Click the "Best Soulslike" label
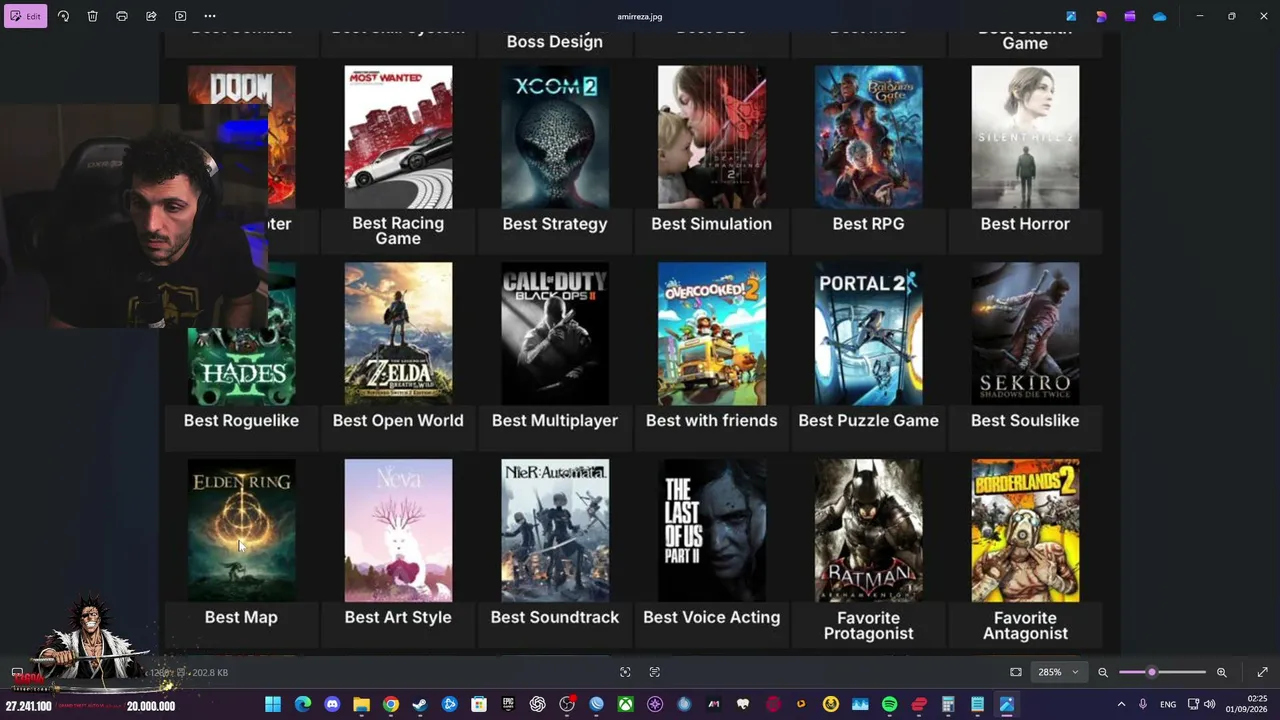The height and width of the screenshot is (720, 1280). pyautogui.click(x=1025, y=420)
